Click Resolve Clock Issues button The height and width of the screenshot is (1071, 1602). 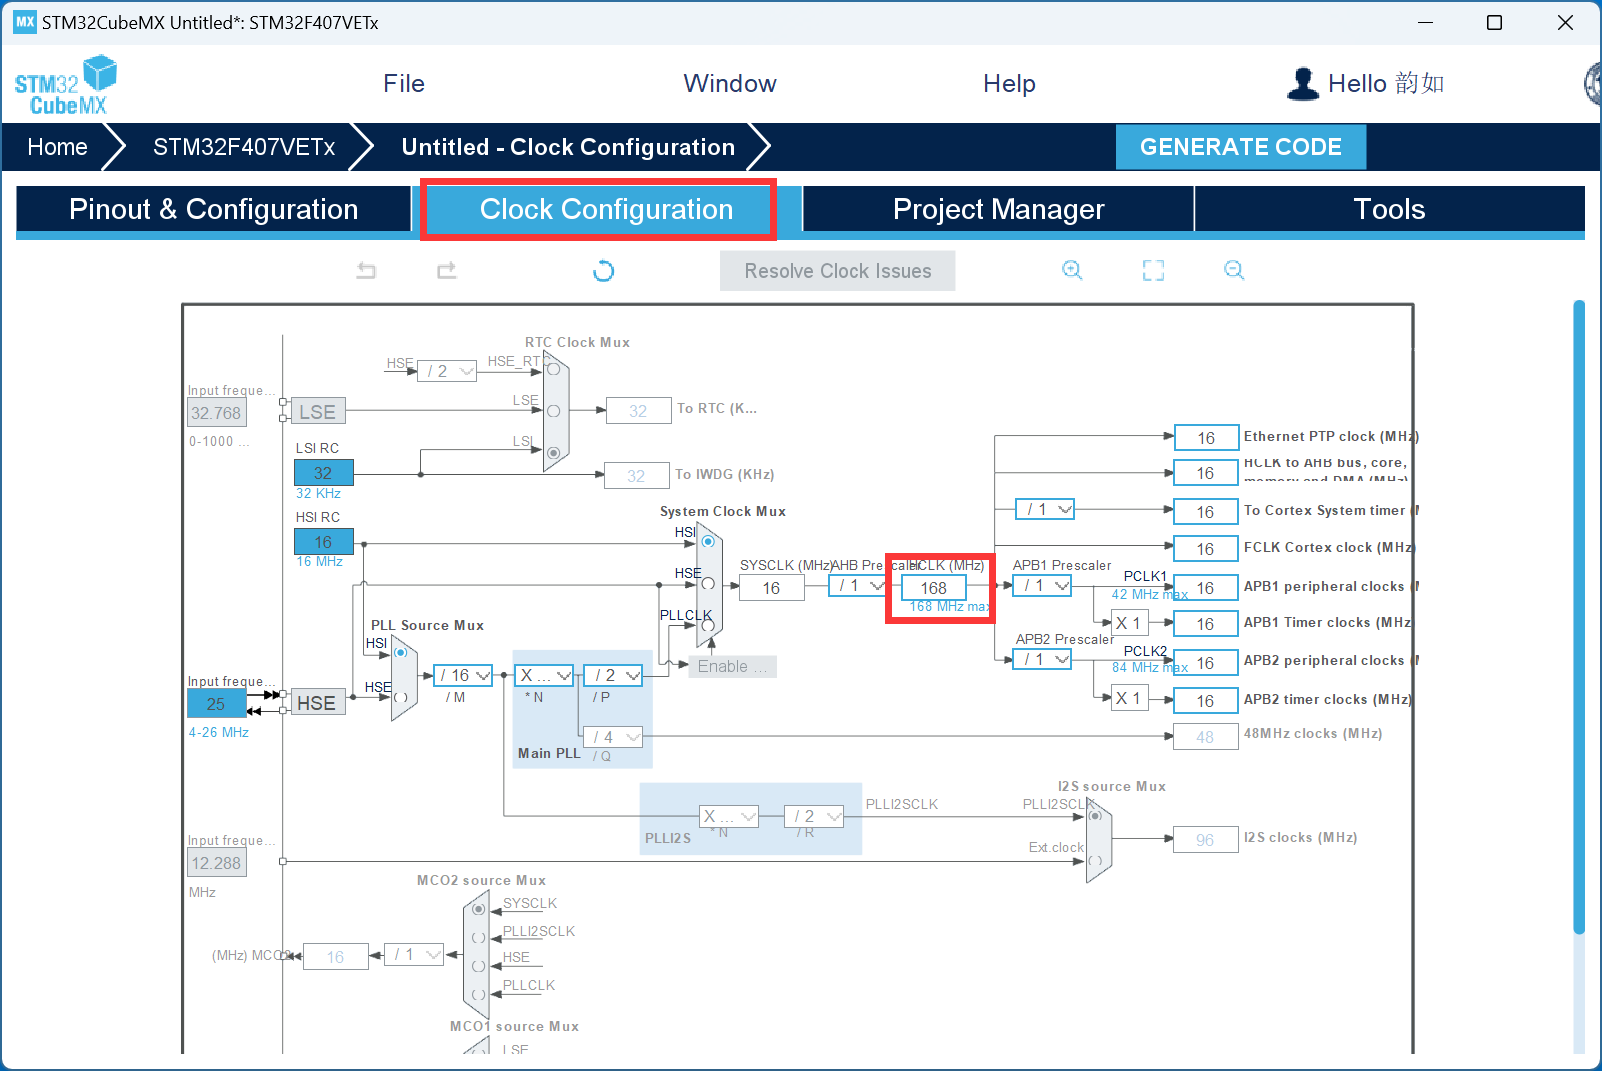[838, 271]
